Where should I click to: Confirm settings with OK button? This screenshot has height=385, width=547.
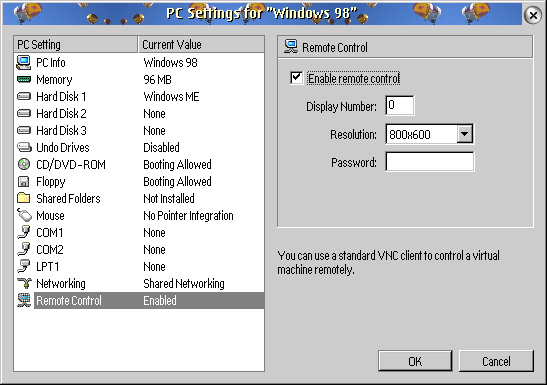point(415,361)
